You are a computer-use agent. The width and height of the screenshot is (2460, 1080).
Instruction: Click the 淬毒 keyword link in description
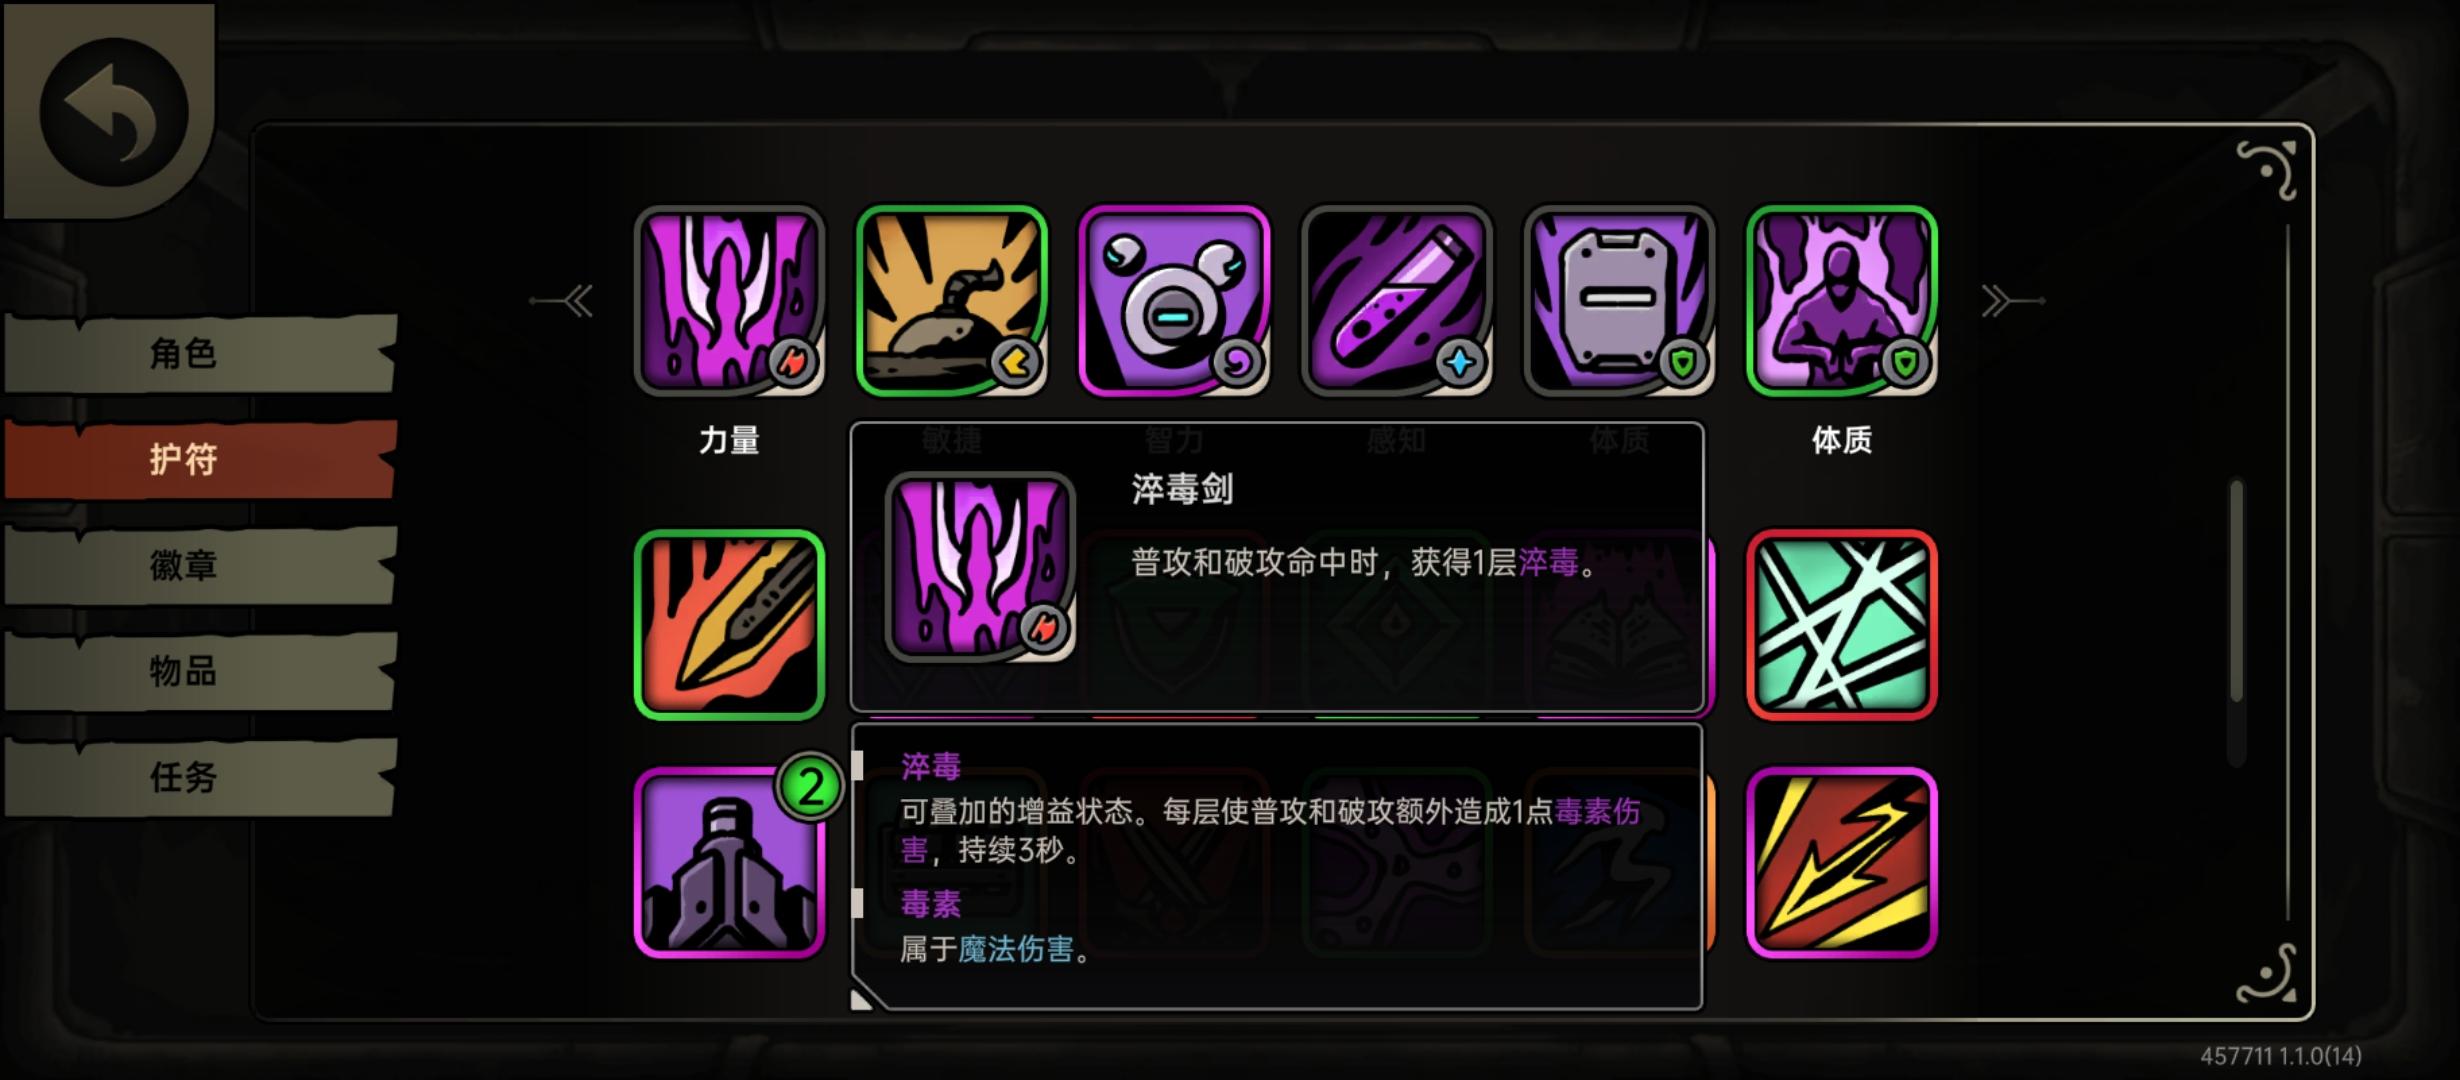1548,563
